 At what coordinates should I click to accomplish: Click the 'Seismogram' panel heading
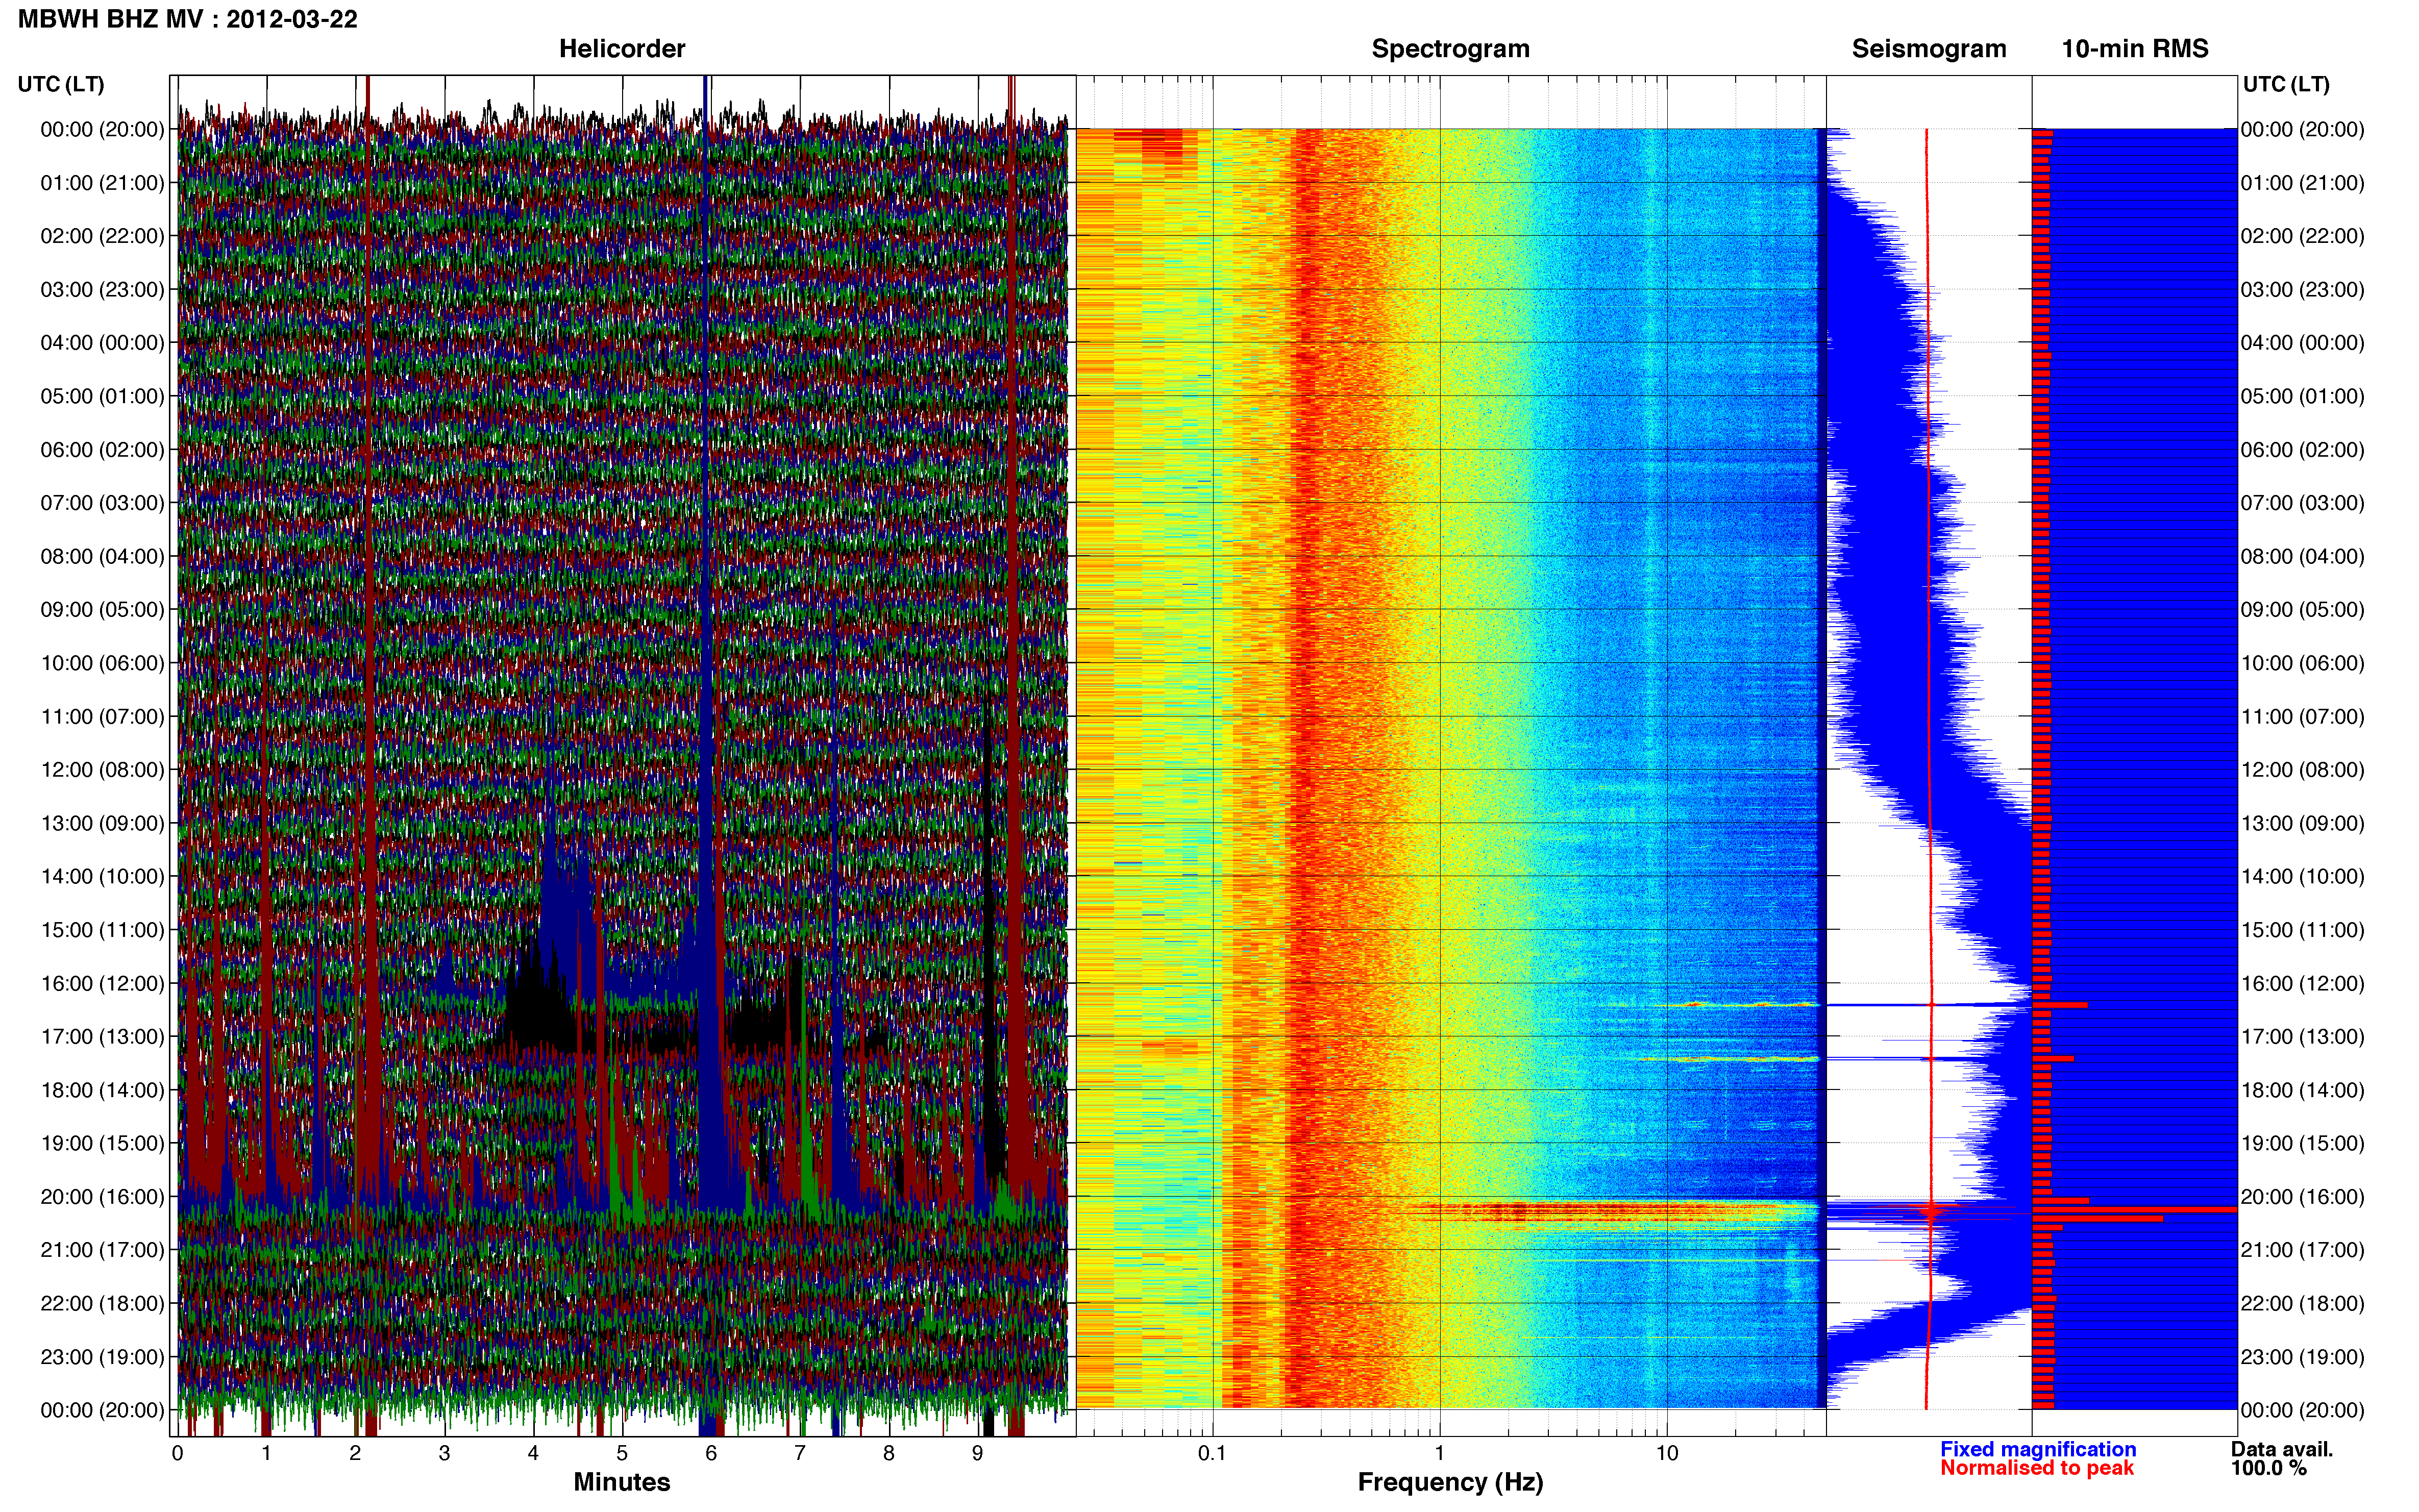(x=1929, y=49)
